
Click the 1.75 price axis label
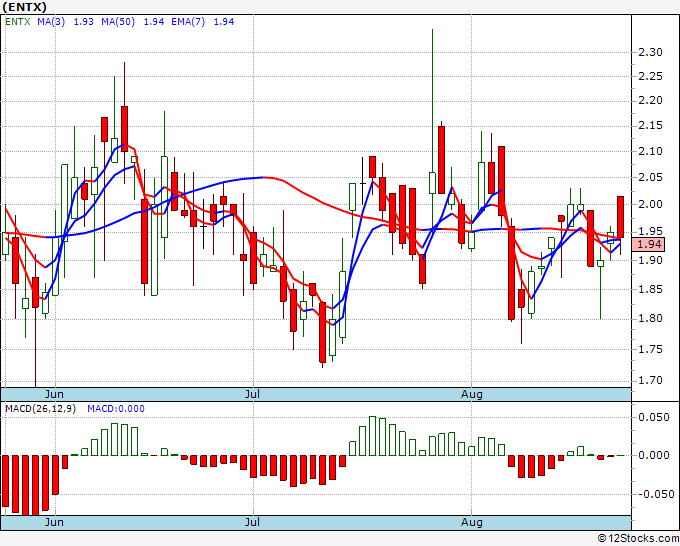point(651,349)
